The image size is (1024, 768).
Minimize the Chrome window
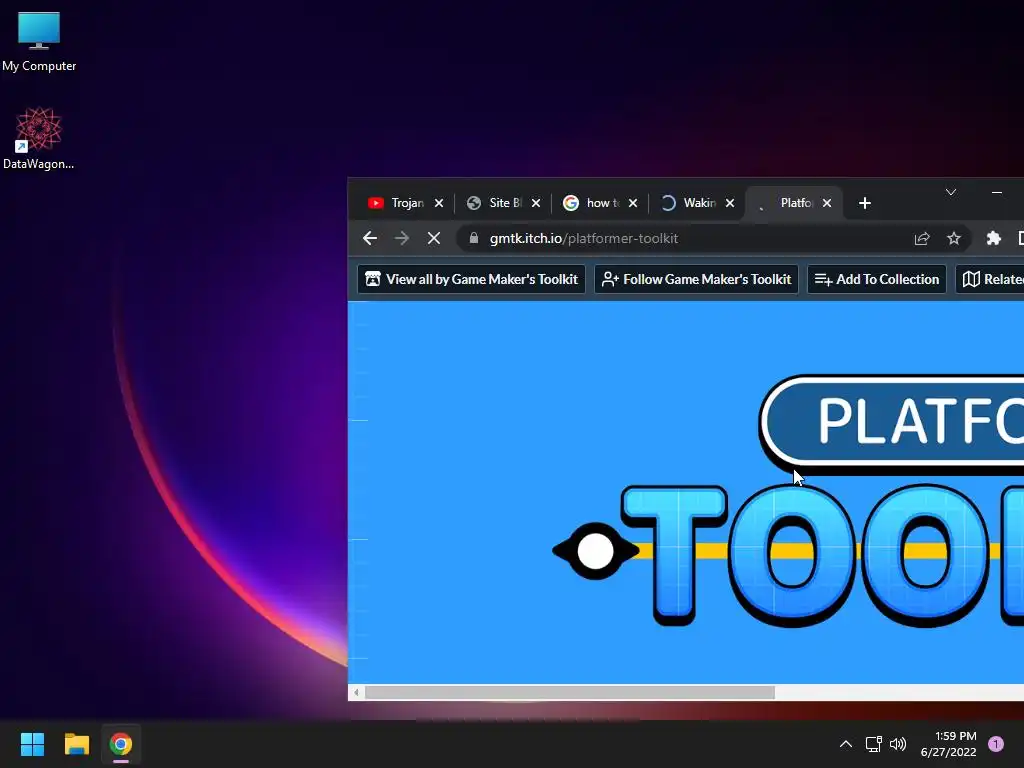coord(997,192)
